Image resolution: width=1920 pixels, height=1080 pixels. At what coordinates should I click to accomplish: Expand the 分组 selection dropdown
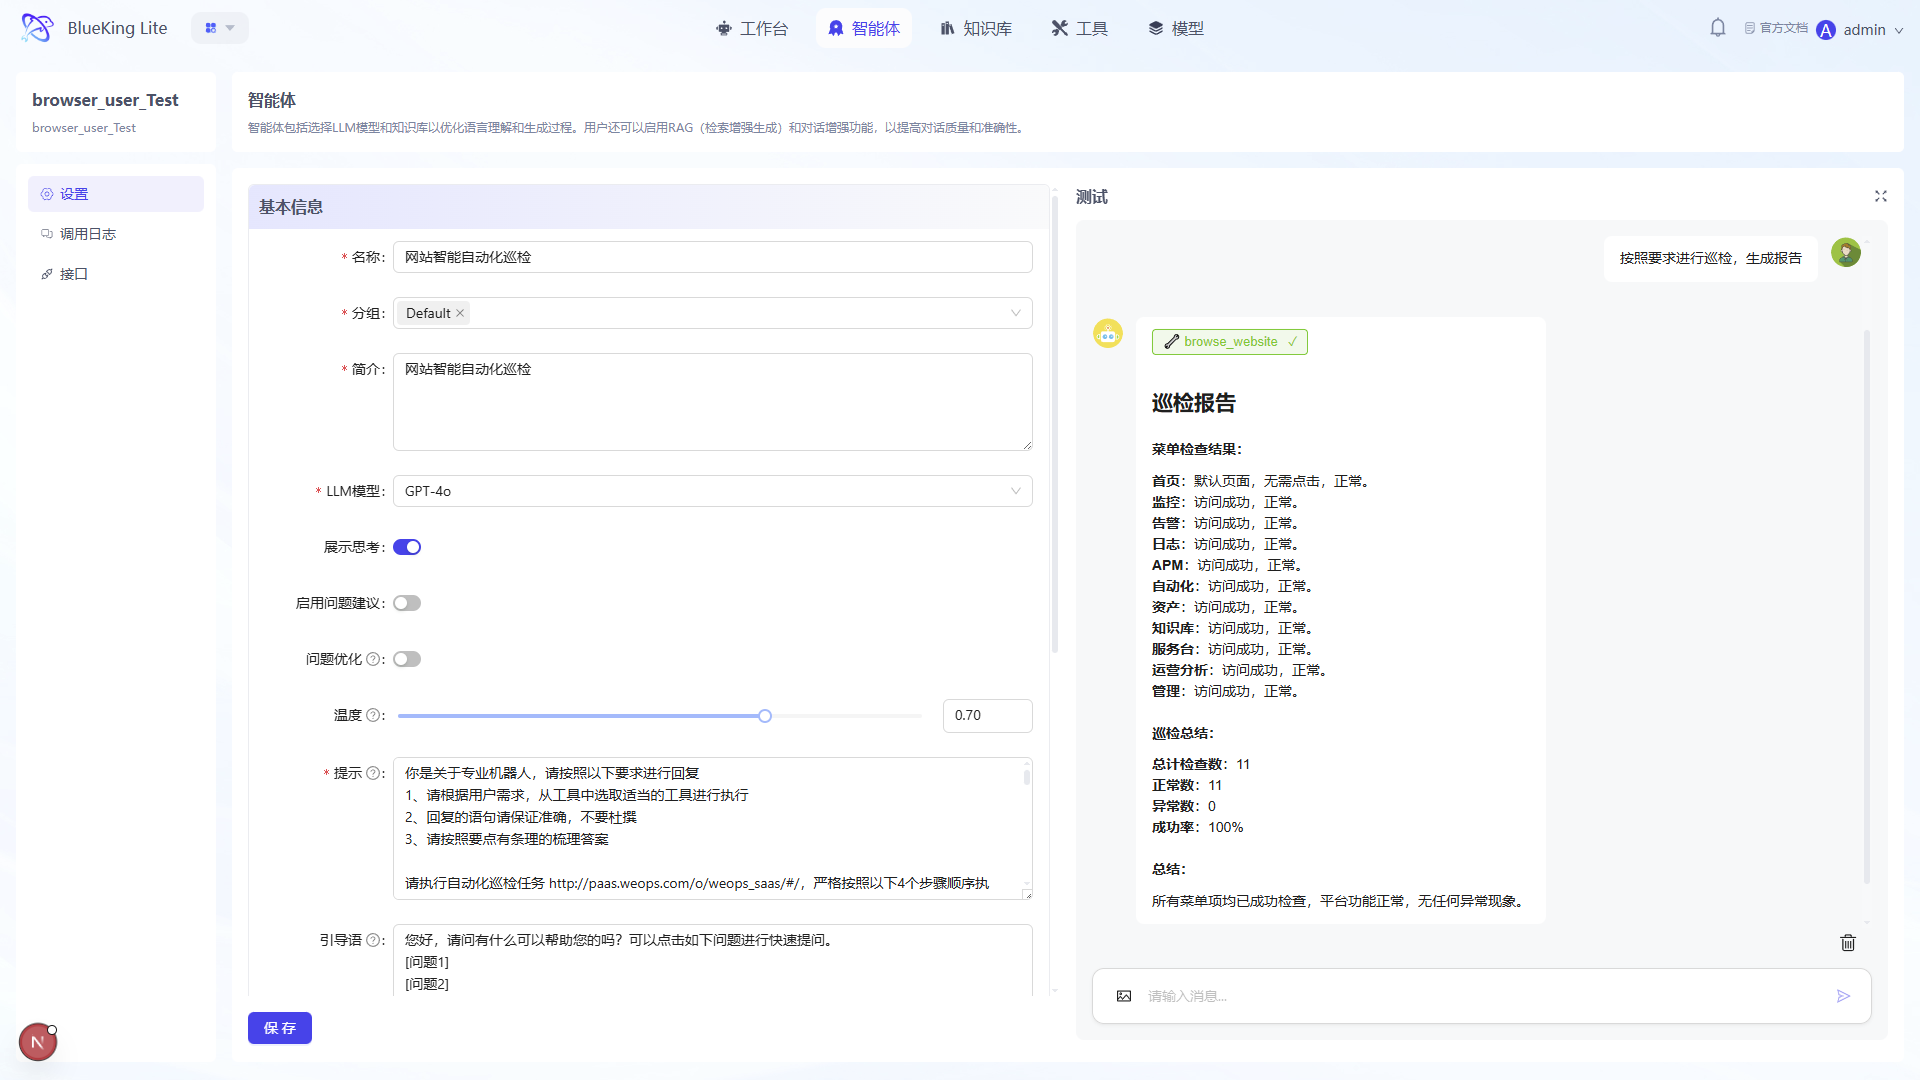point(1015,313)
